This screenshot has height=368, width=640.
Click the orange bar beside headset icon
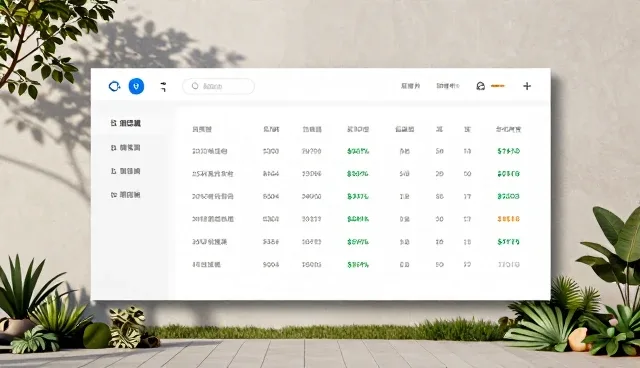(498, 86)
